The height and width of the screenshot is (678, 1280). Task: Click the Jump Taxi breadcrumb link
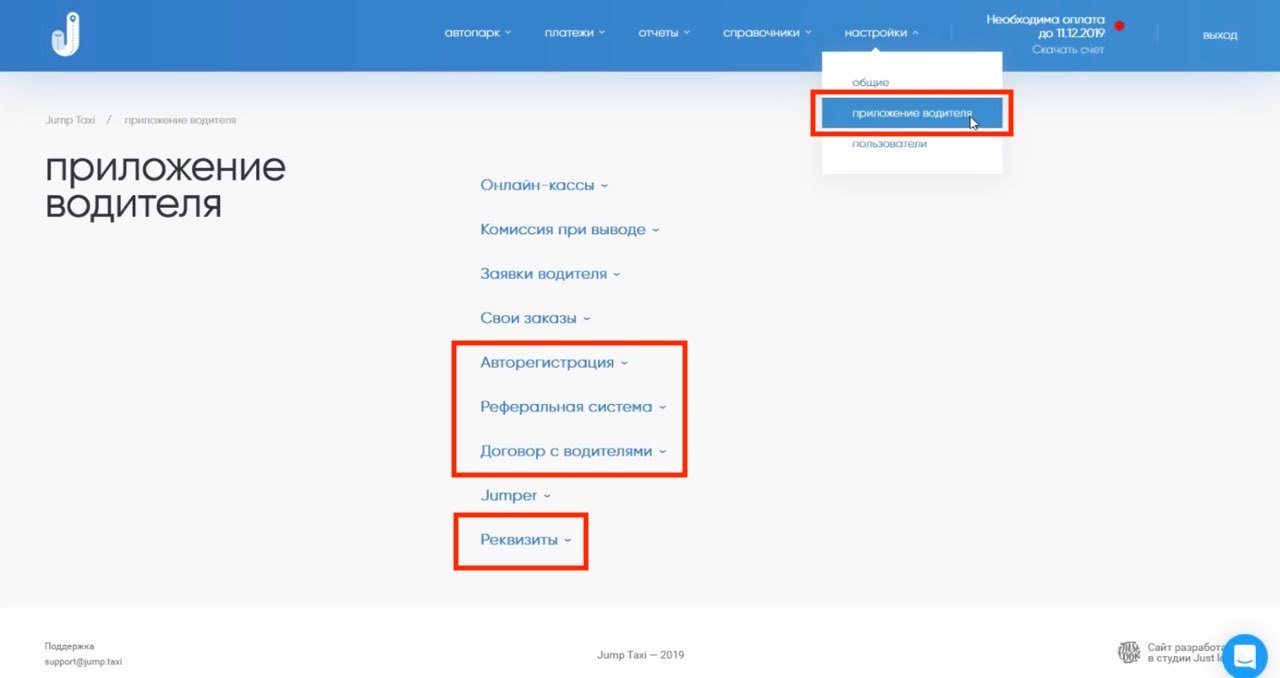tap(70, 120)
